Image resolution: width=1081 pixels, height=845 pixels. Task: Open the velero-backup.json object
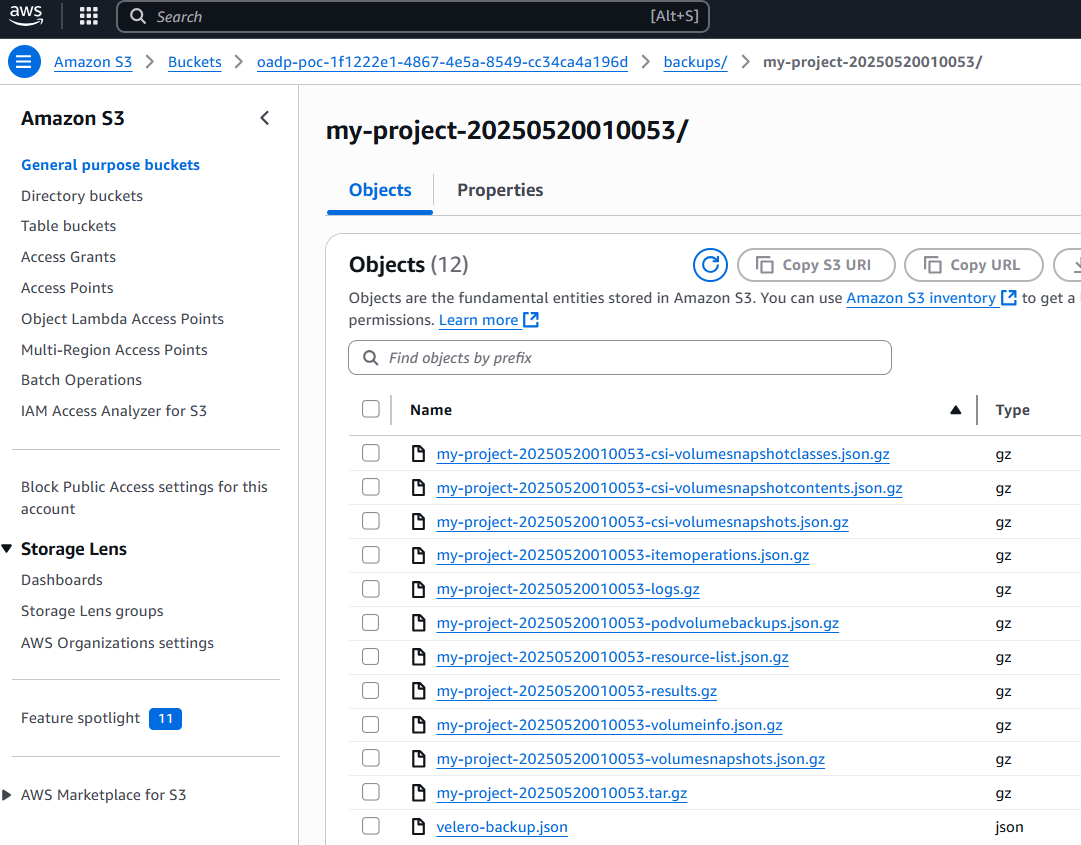pos(502,827)
